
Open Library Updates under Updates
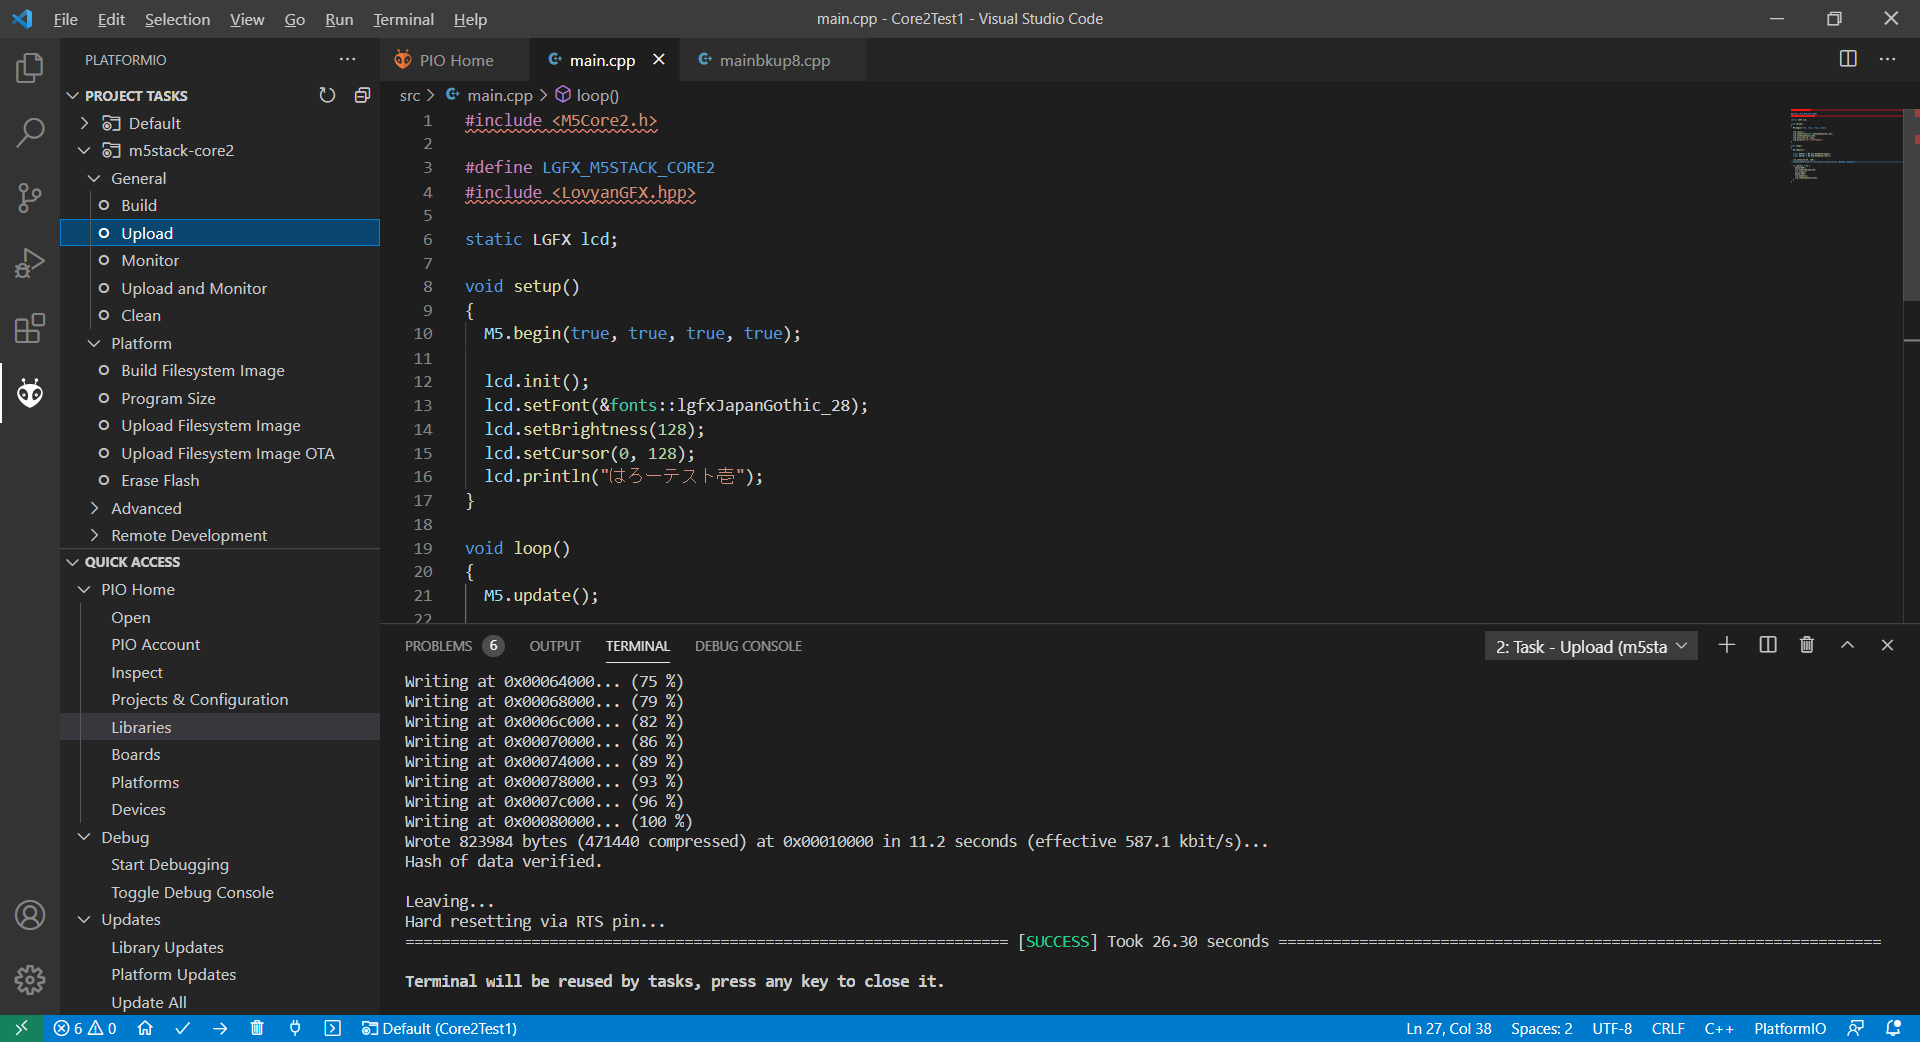pos(167,947)
